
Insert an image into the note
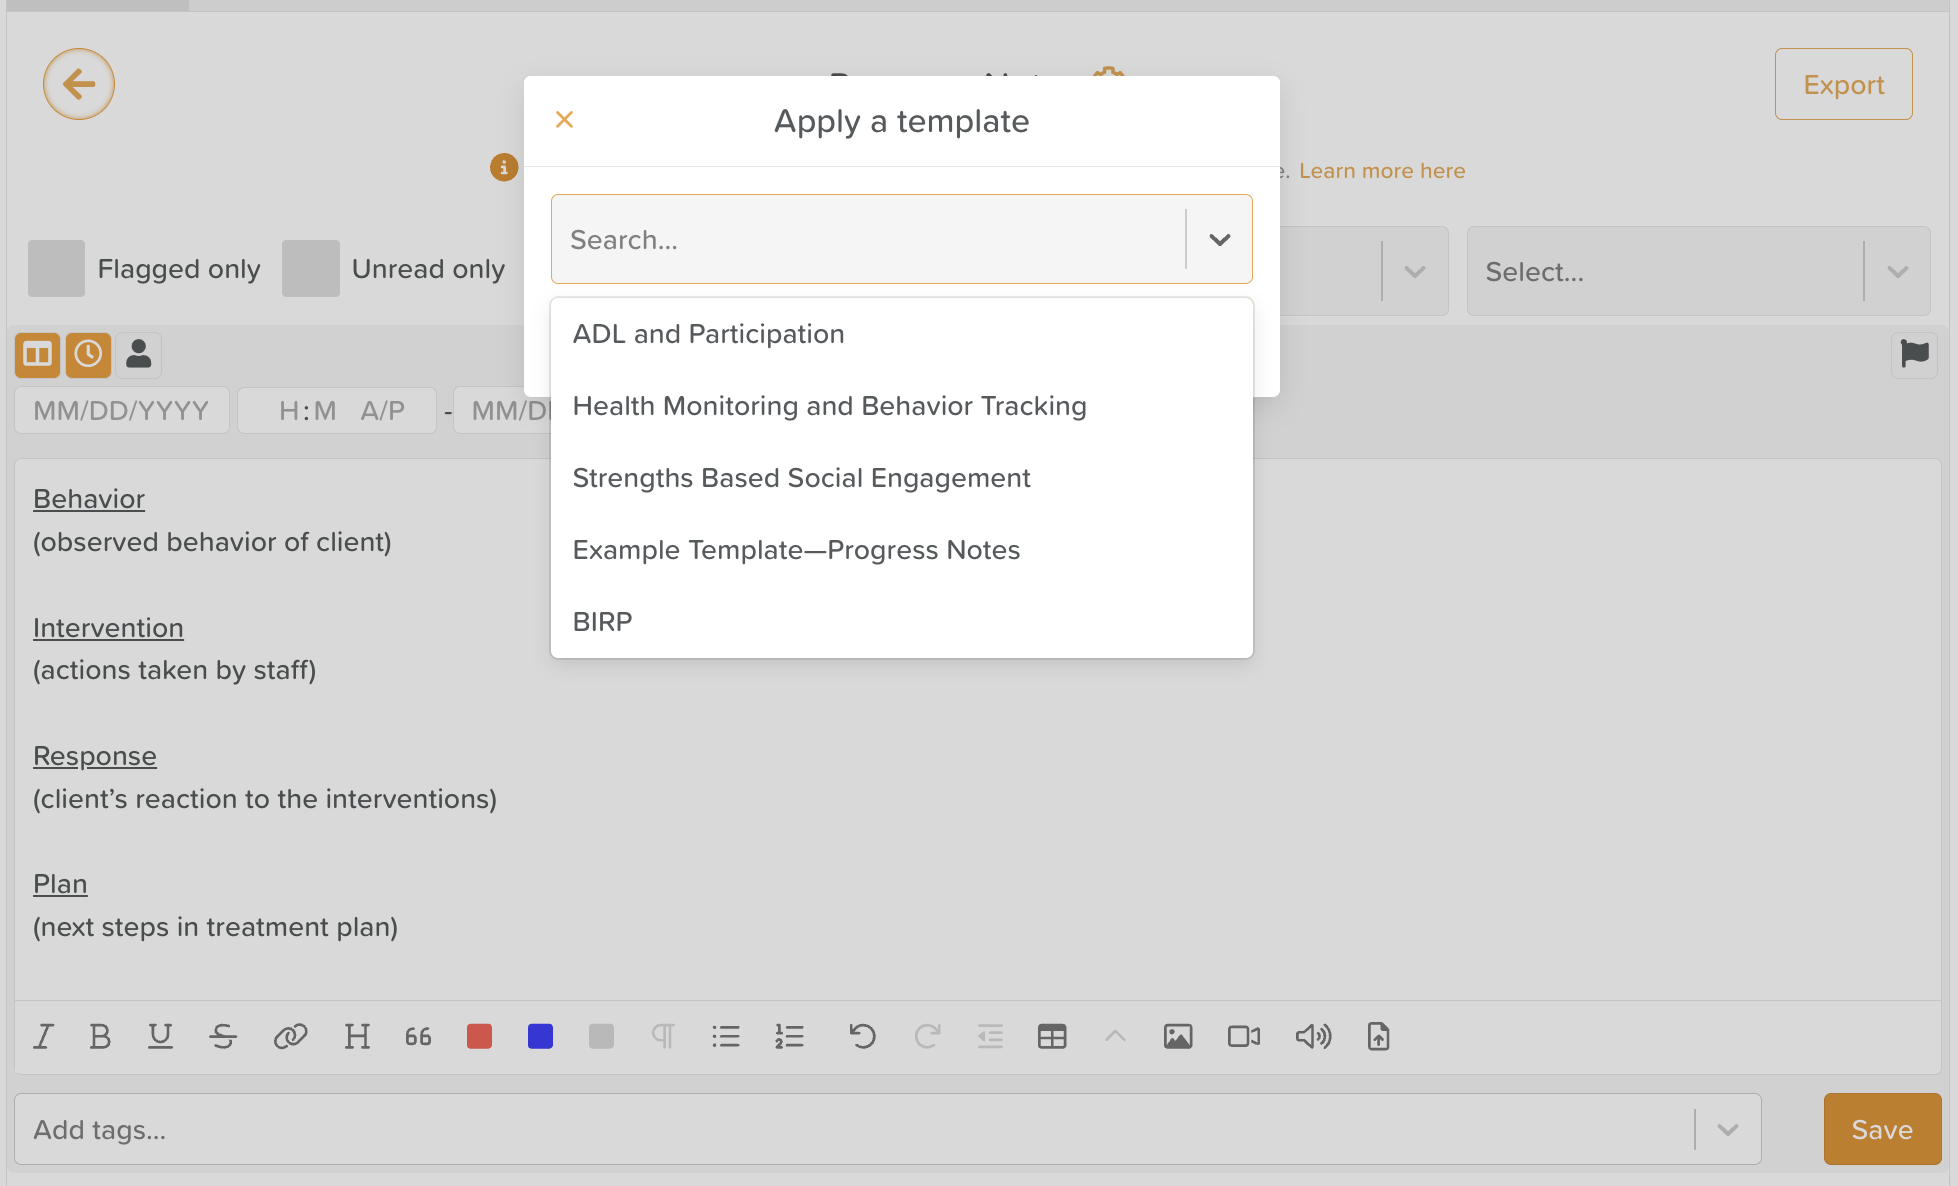1178,1037
